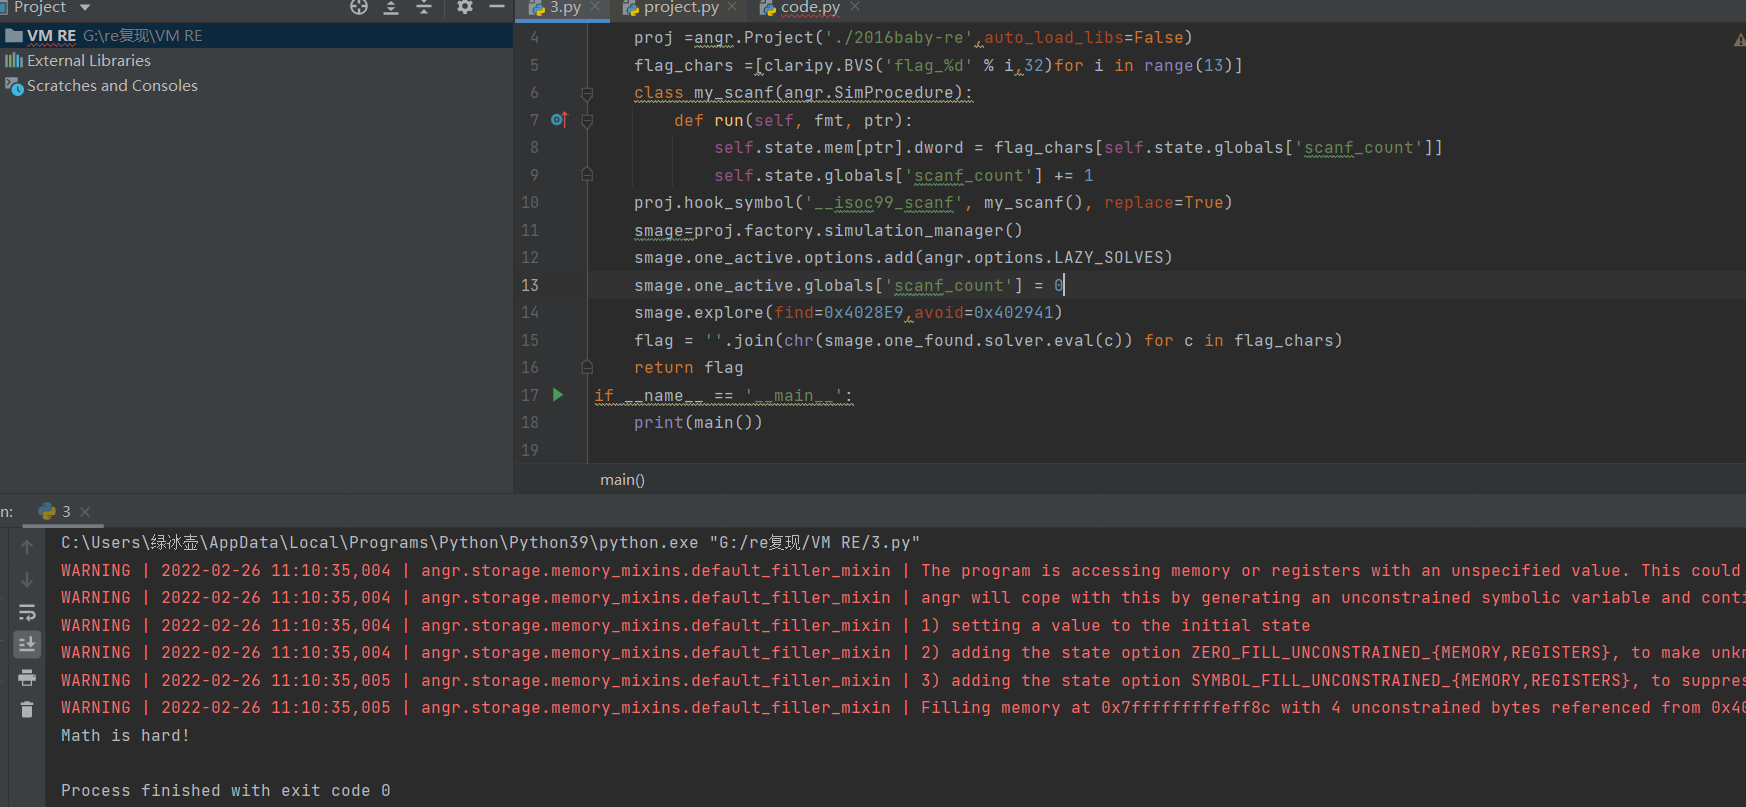
Task: Close the code.py editor tab
Action: (855, 7)
